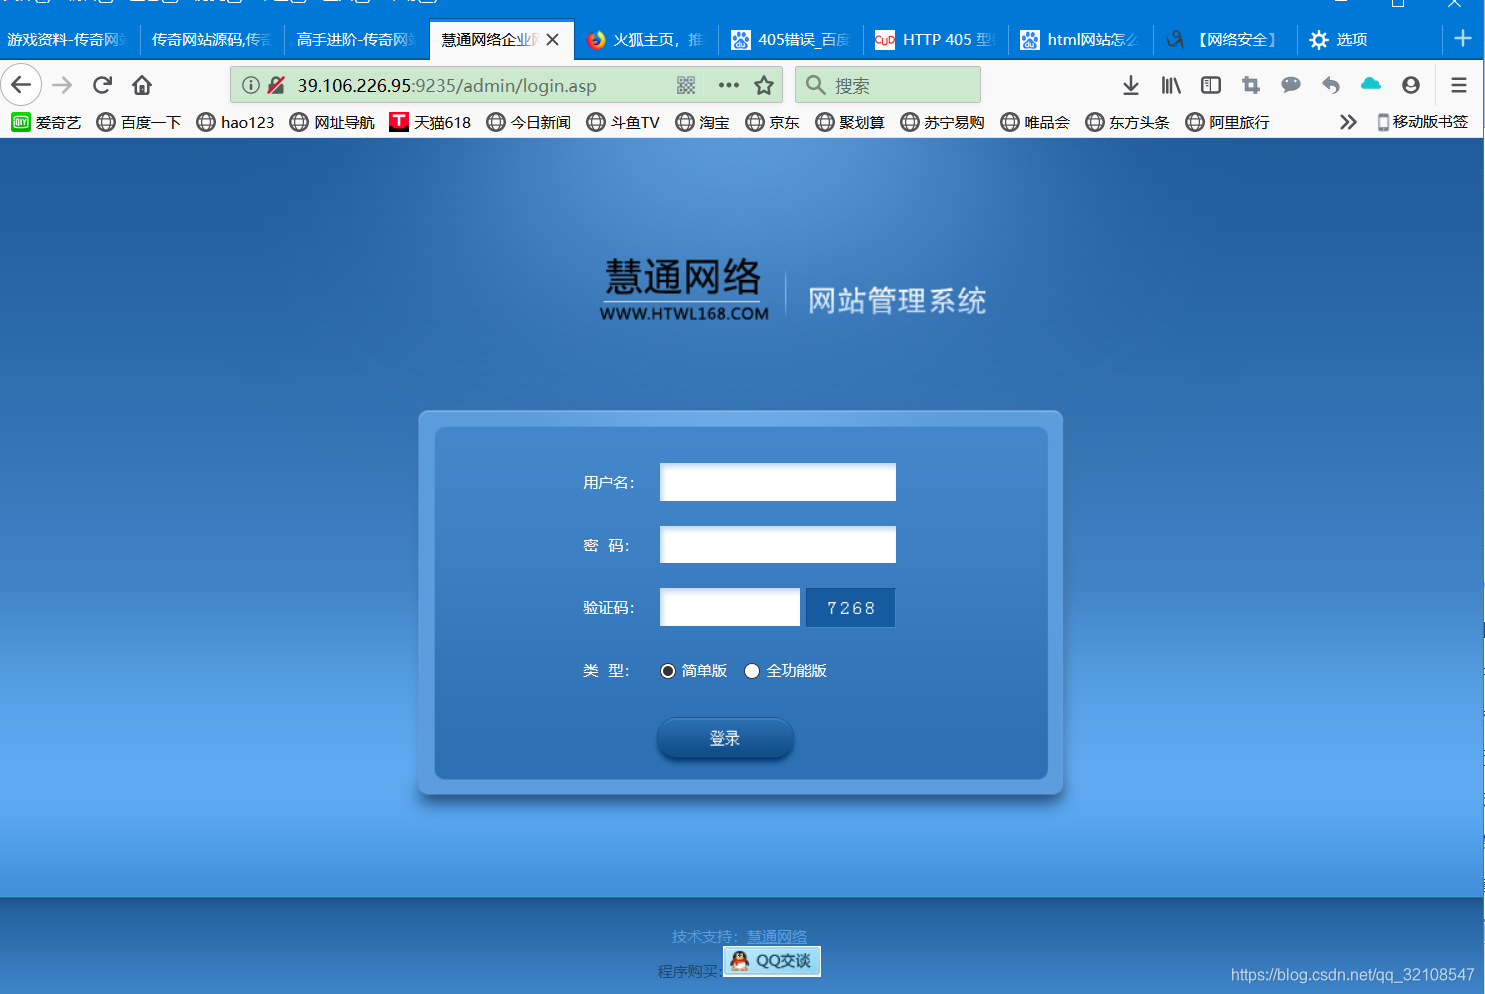1485x994 pixels.
Task: Open the 阿里旅行 bookmark
Action: [1227, 122]
